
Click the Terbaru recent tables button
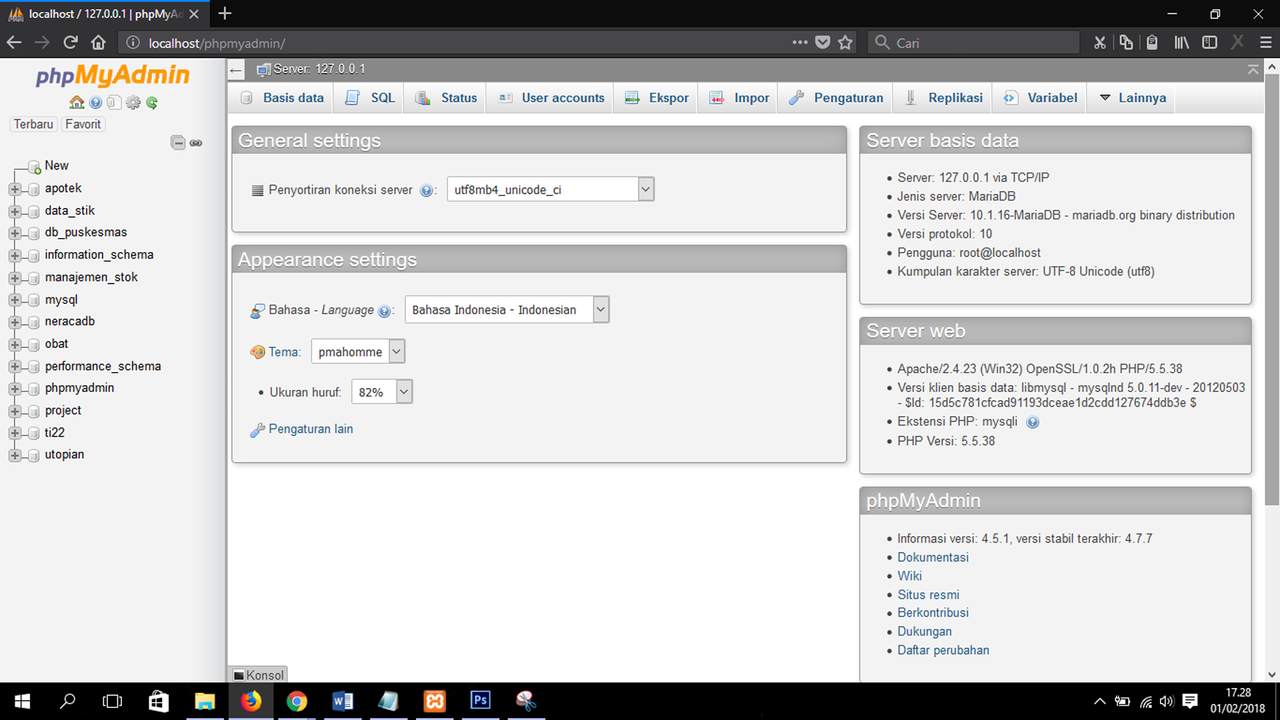(34, 125)
